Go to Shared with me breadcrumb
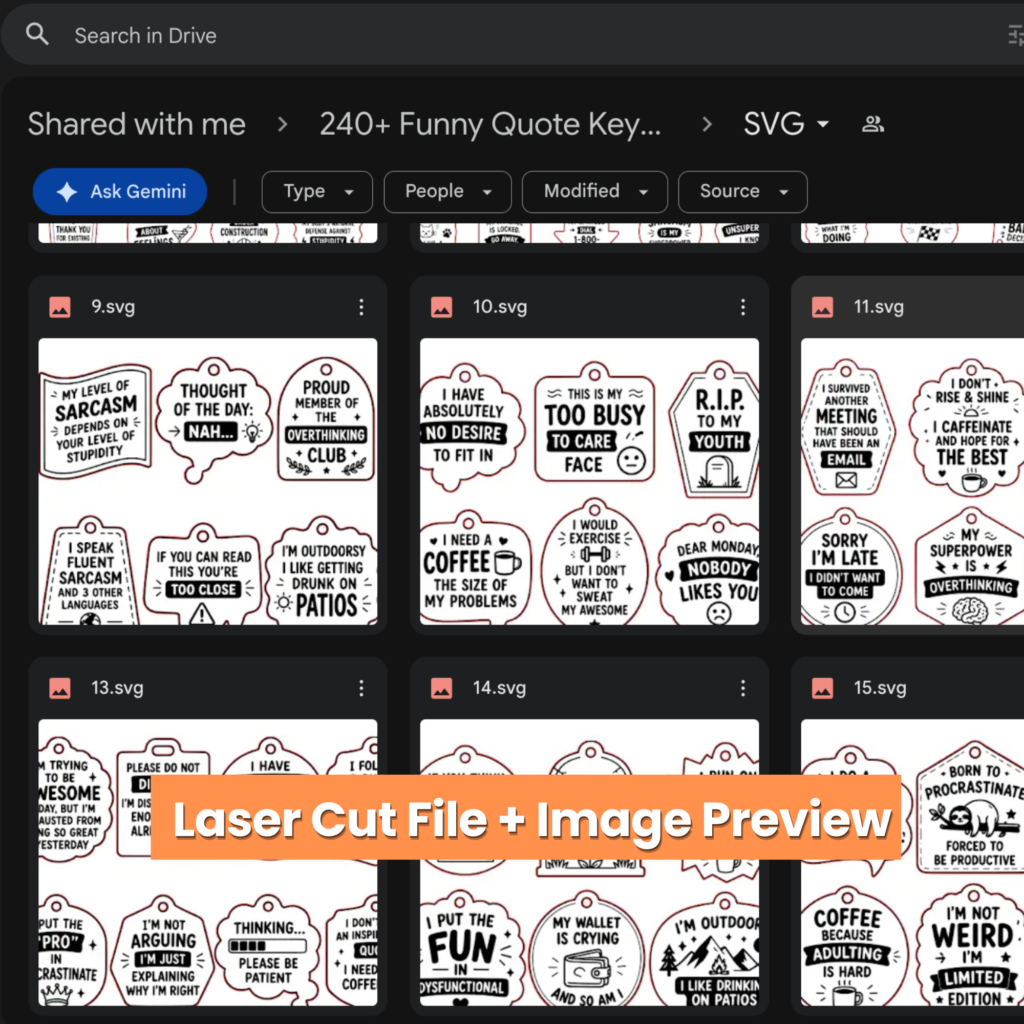This screenshot has width=1024, height=1024. [x=136, y=123]
